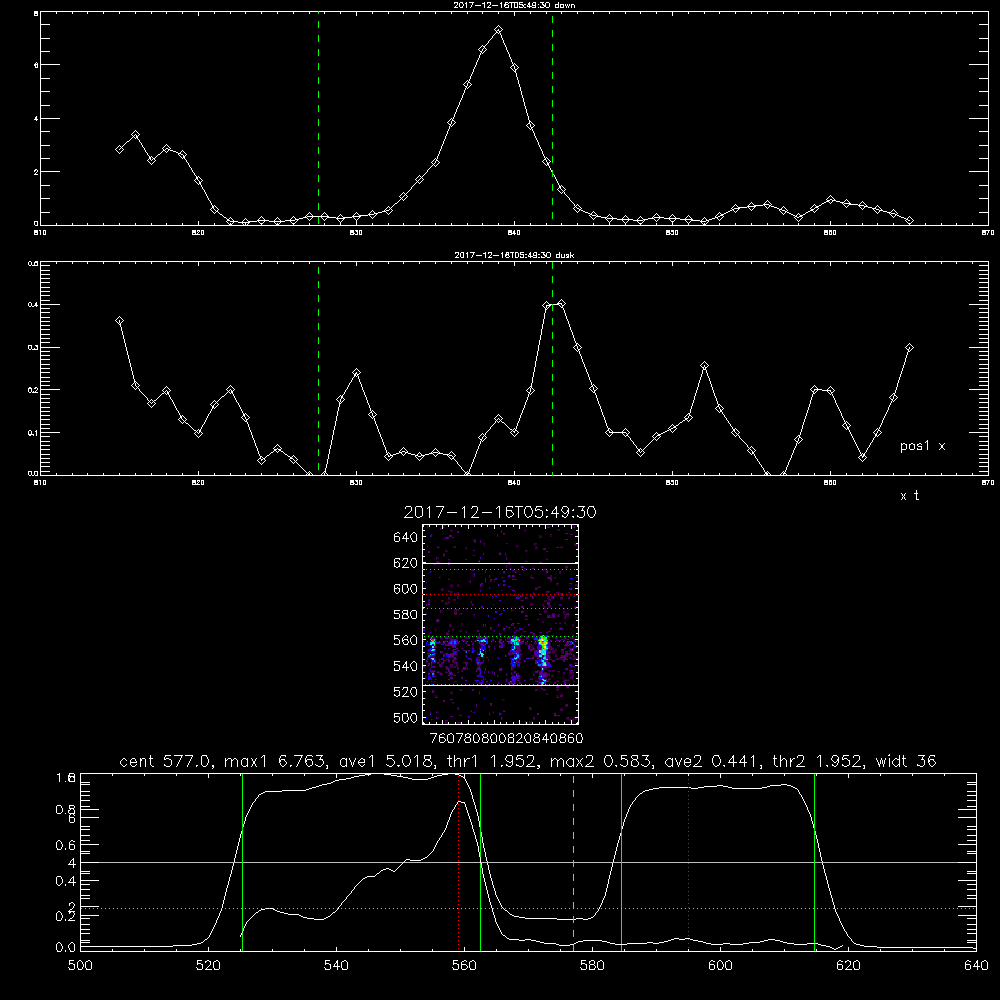Click the '580' tick label on bottom plot x-axis
Screen dimensions: 1000x1000
tap(592, 966)
